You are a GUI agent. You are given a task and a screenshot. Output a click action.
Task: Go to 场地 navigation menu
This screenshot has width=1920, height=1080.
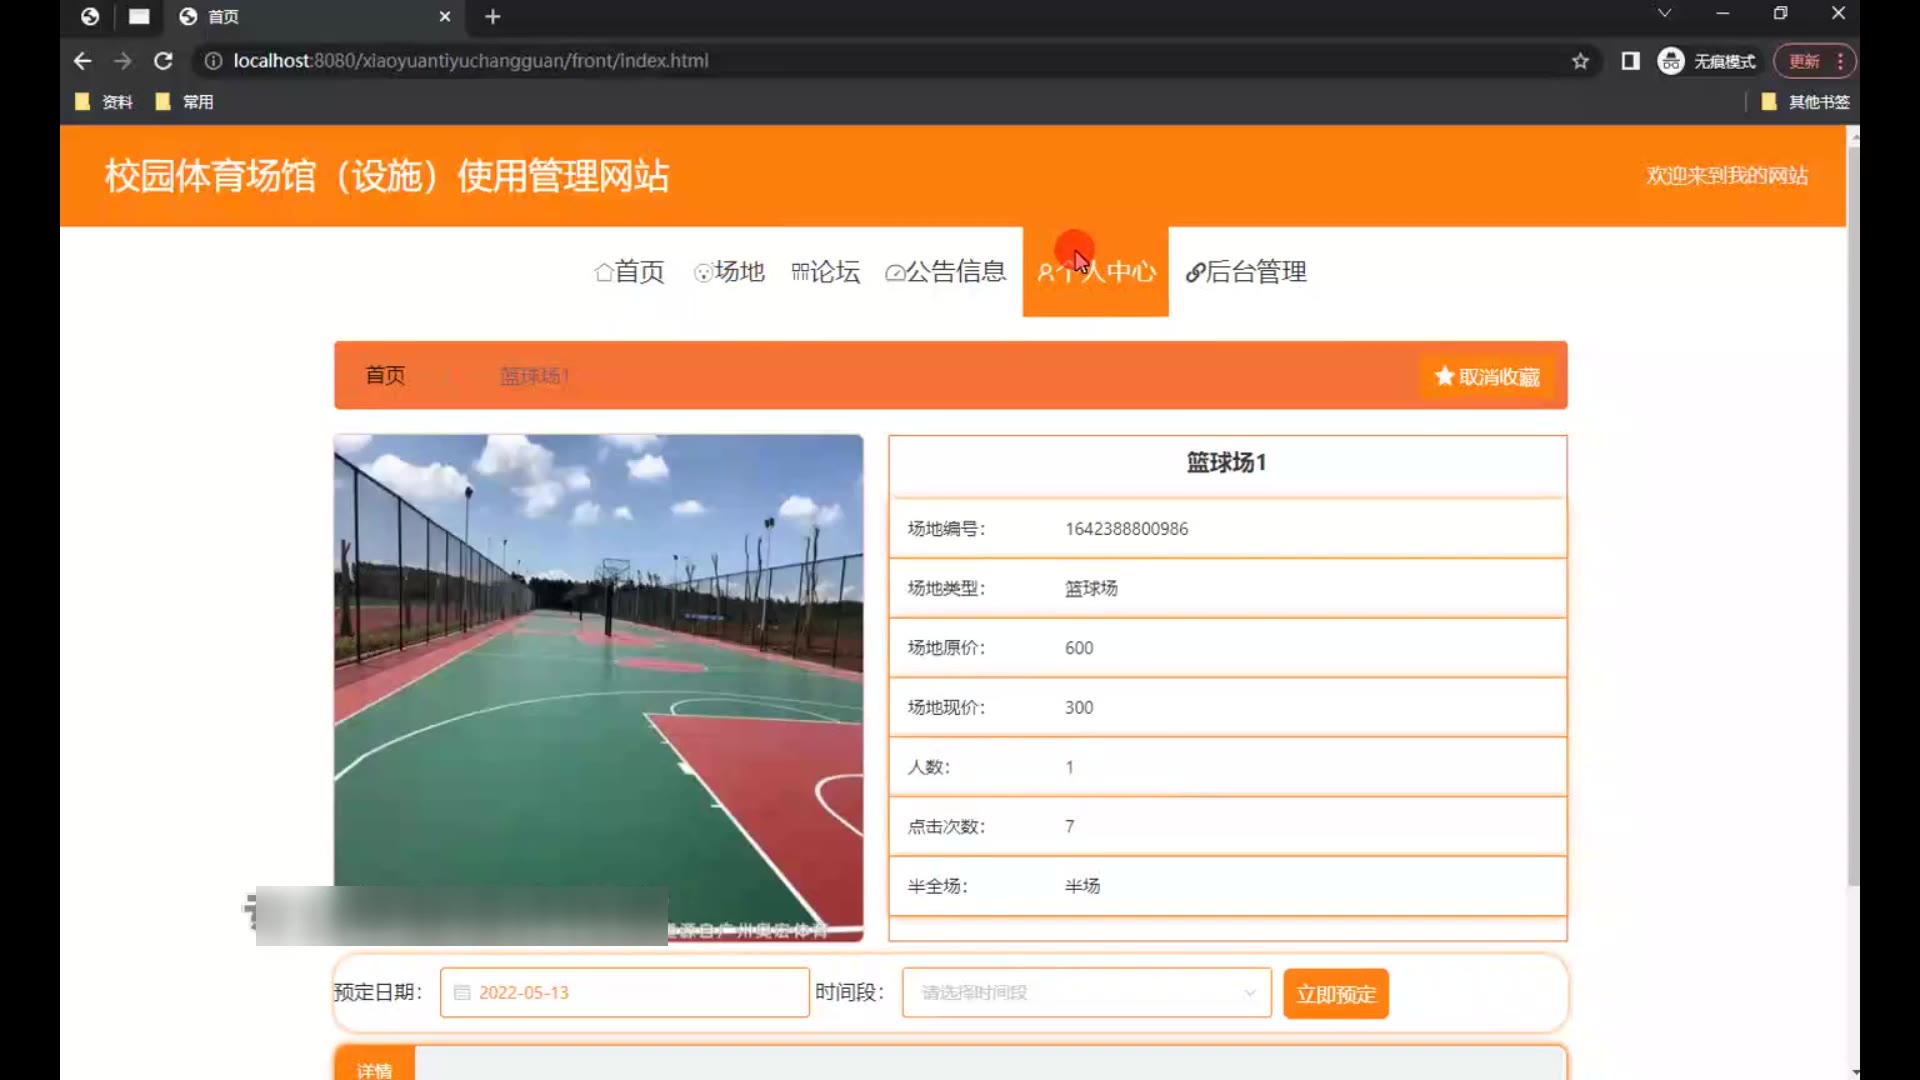729,271
